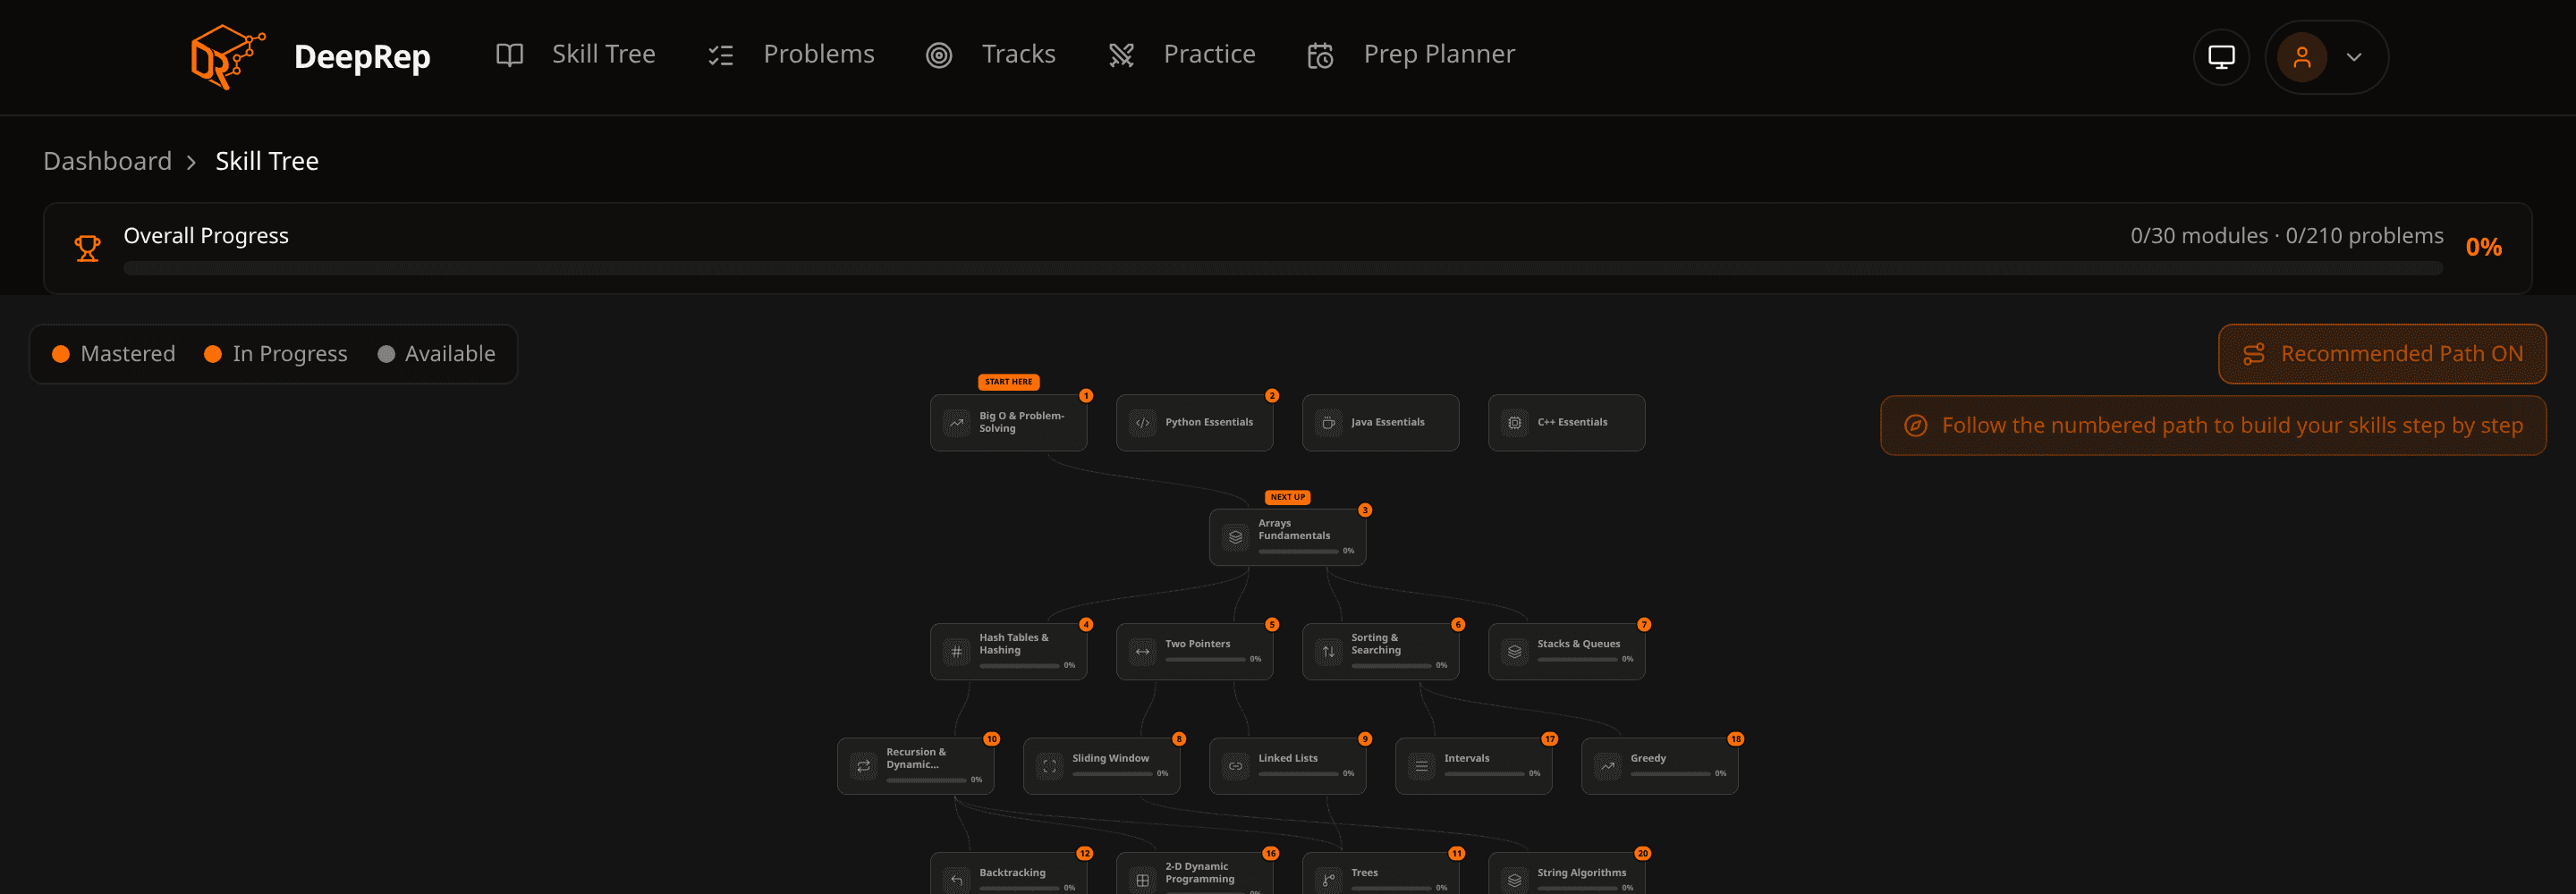Open the Arrays Fundamentals node
This screenshot has height=894, width=2576.
coord(1287,537)
